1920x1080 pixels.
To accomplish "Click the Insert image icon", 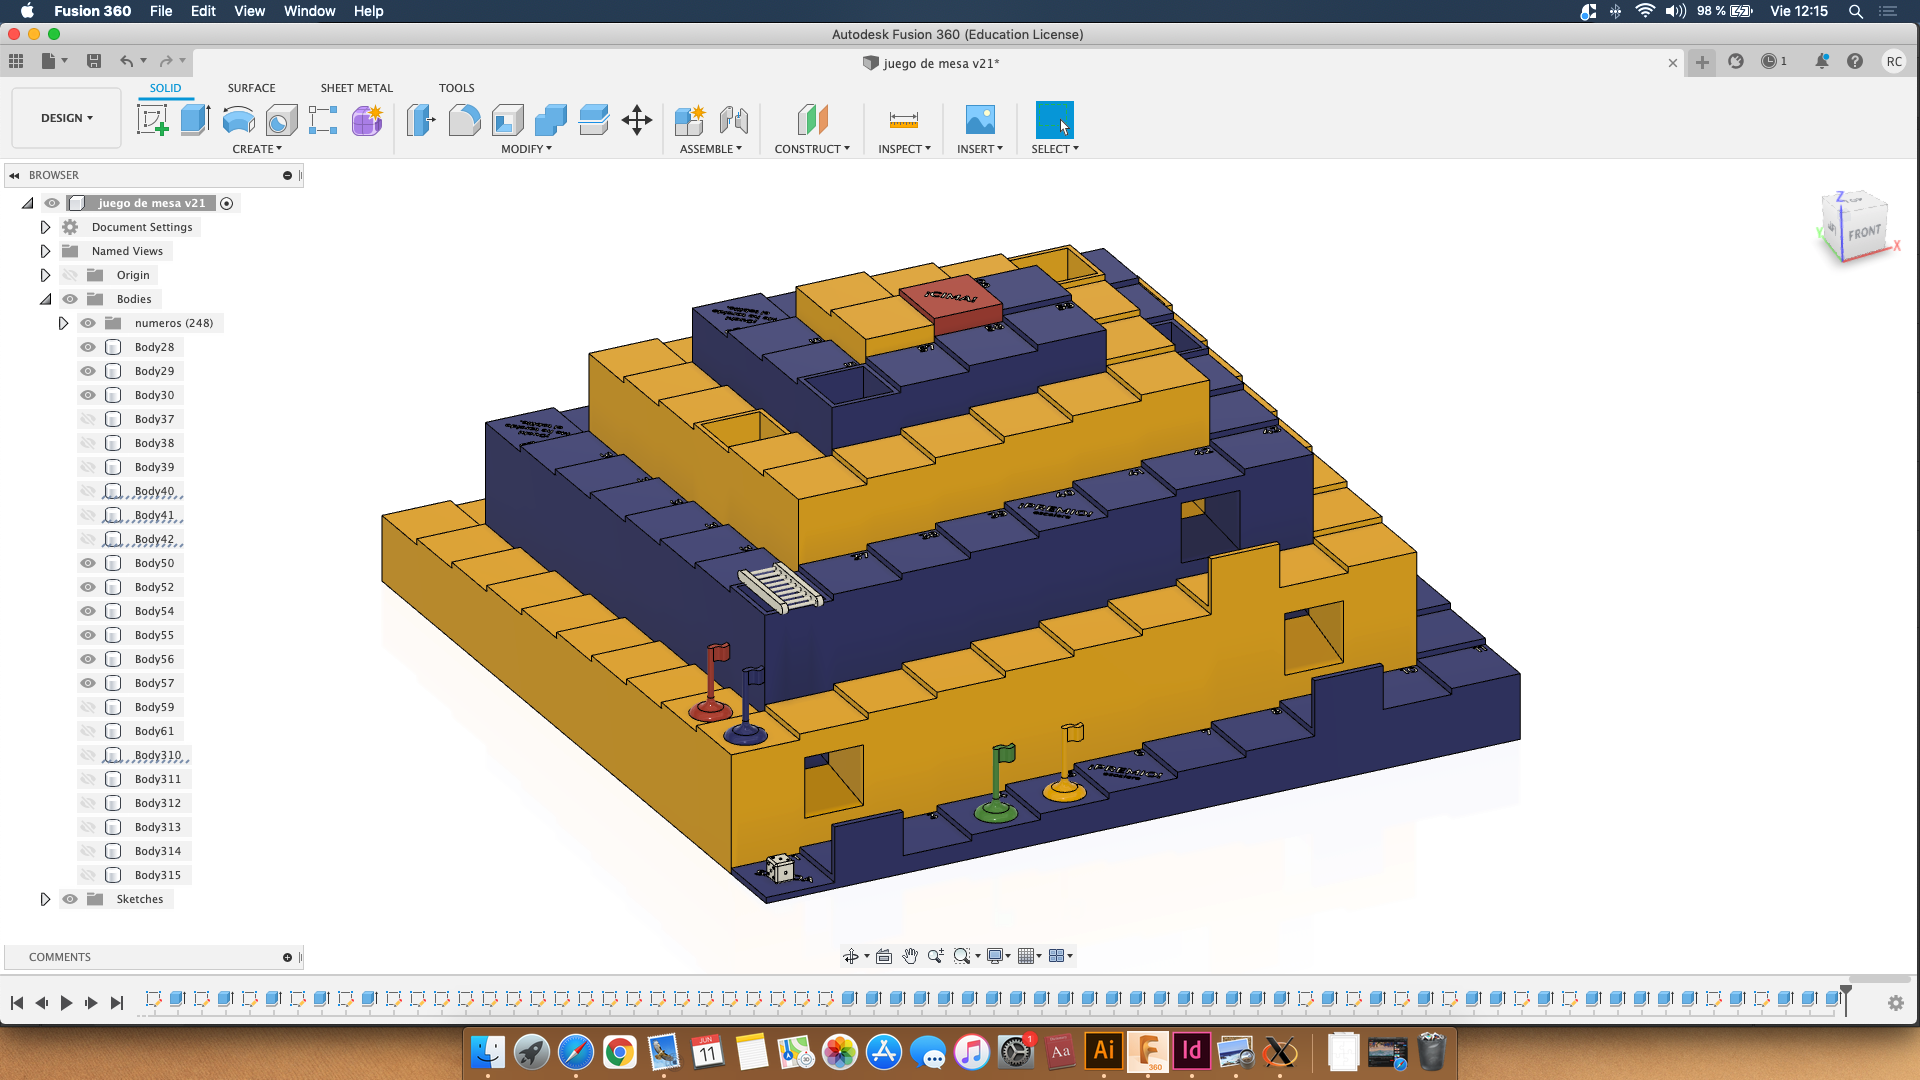I will [x=979, y=121].
